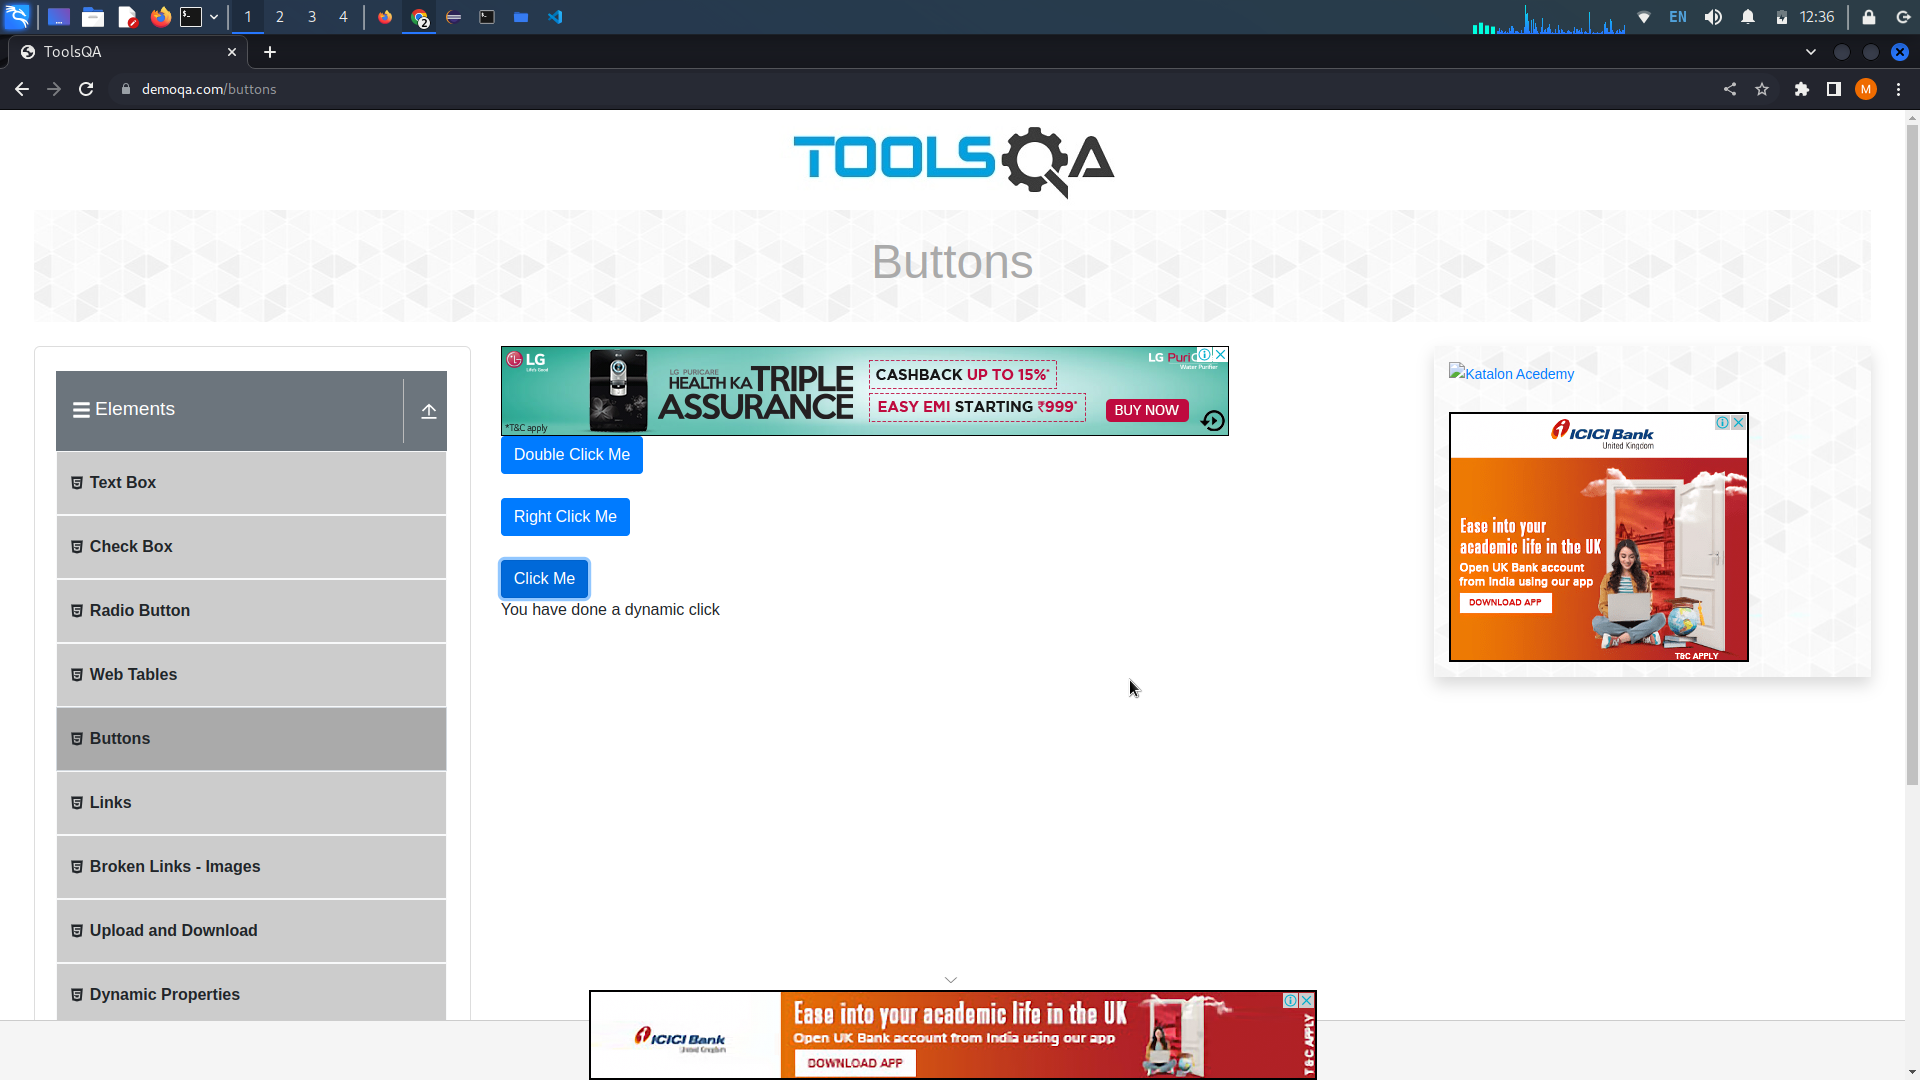The height and width of the screenshot is (1080, 1920).
Task: Close the LG banner ad
Action: [1220, 354]
